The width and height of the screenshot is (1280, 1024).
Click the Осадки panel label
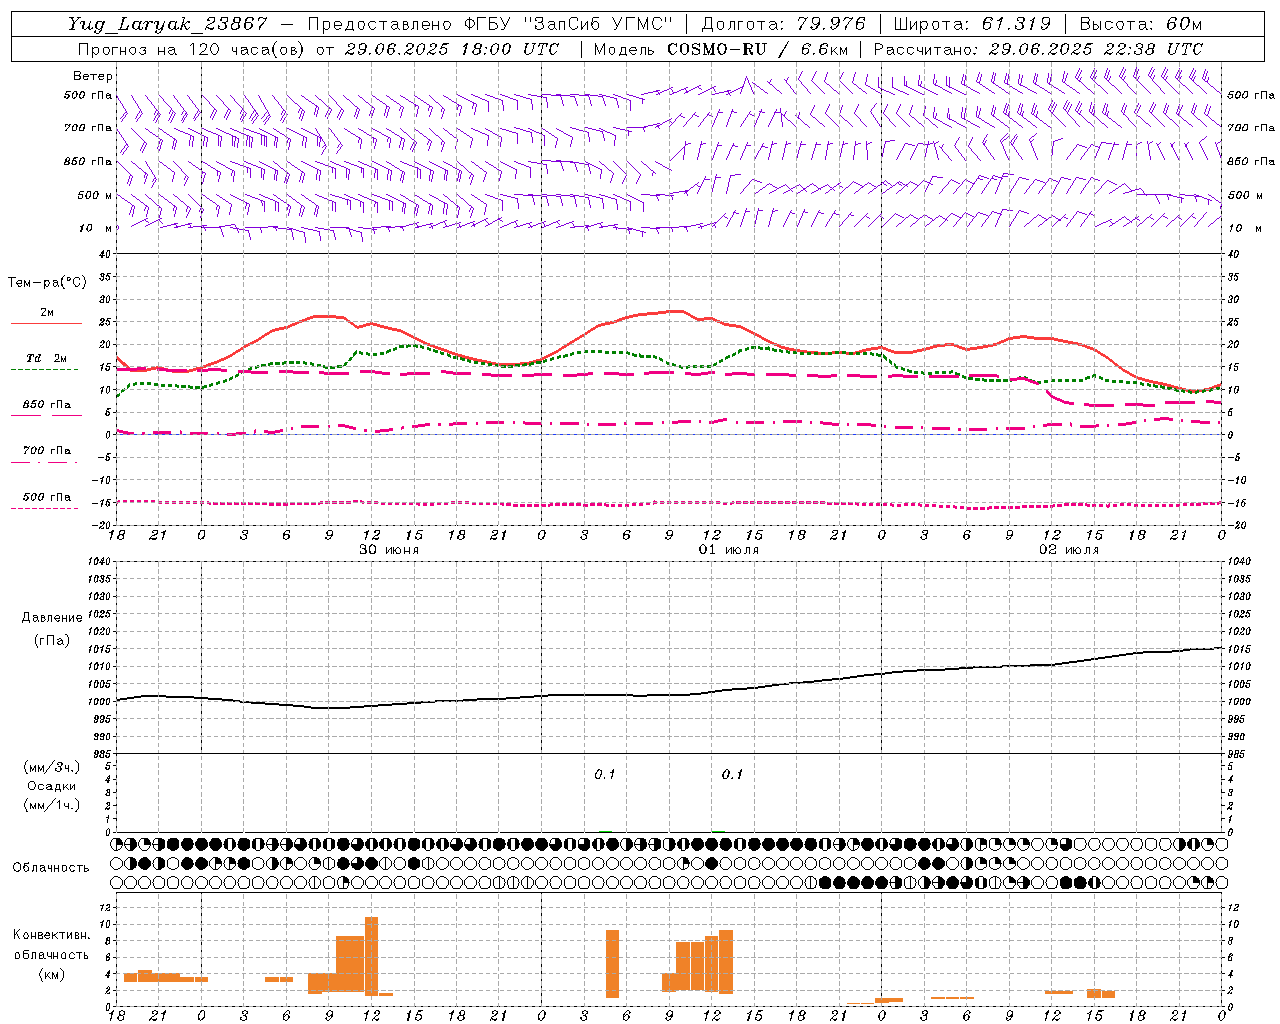click(52, 786)
